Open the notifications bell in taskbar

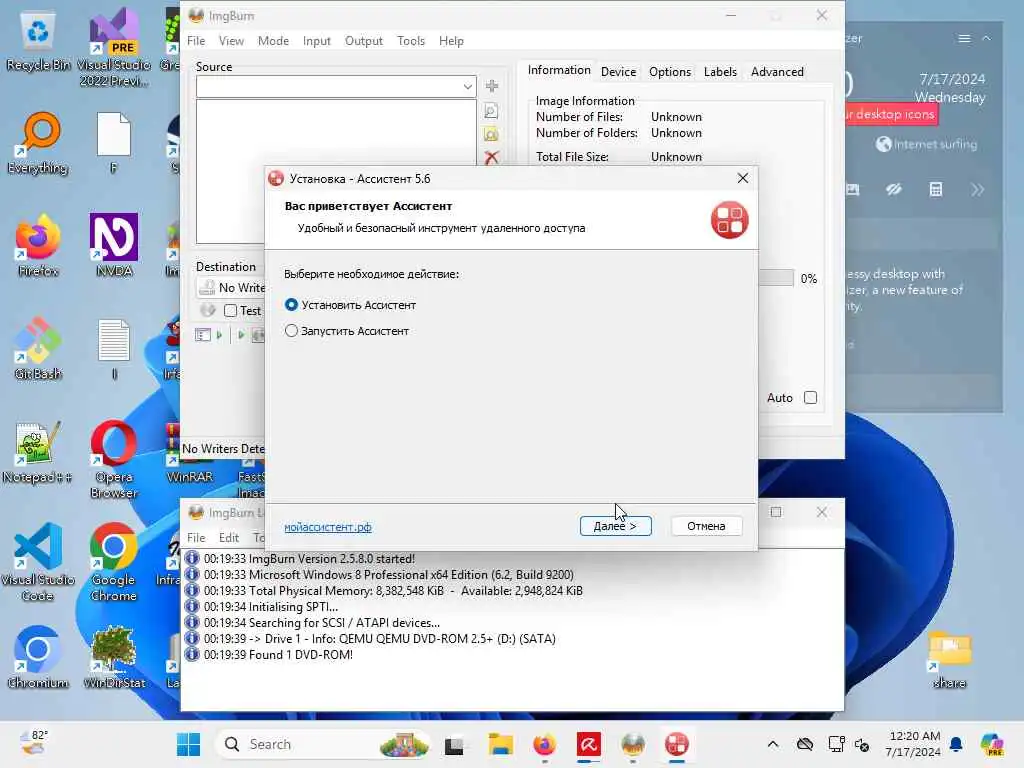point(956,744)
